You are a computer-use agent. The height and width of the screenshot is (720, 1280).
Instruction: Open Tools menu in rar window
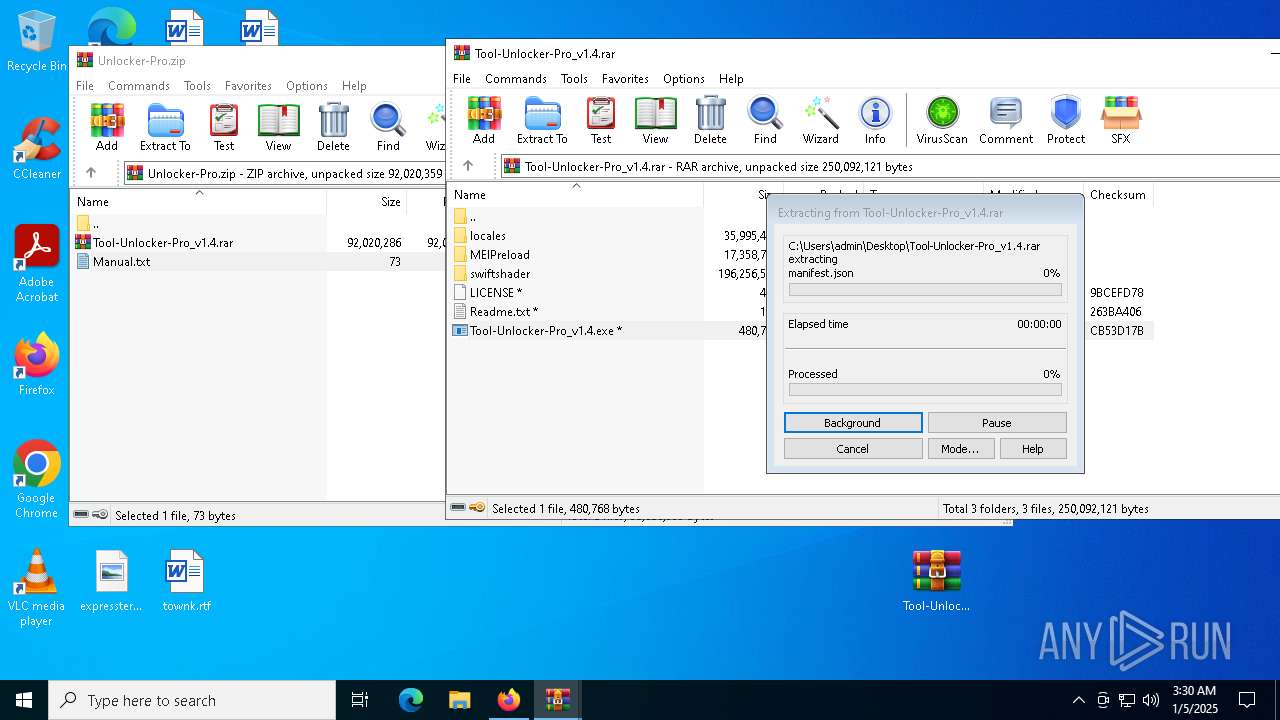[x=574, y=78]
